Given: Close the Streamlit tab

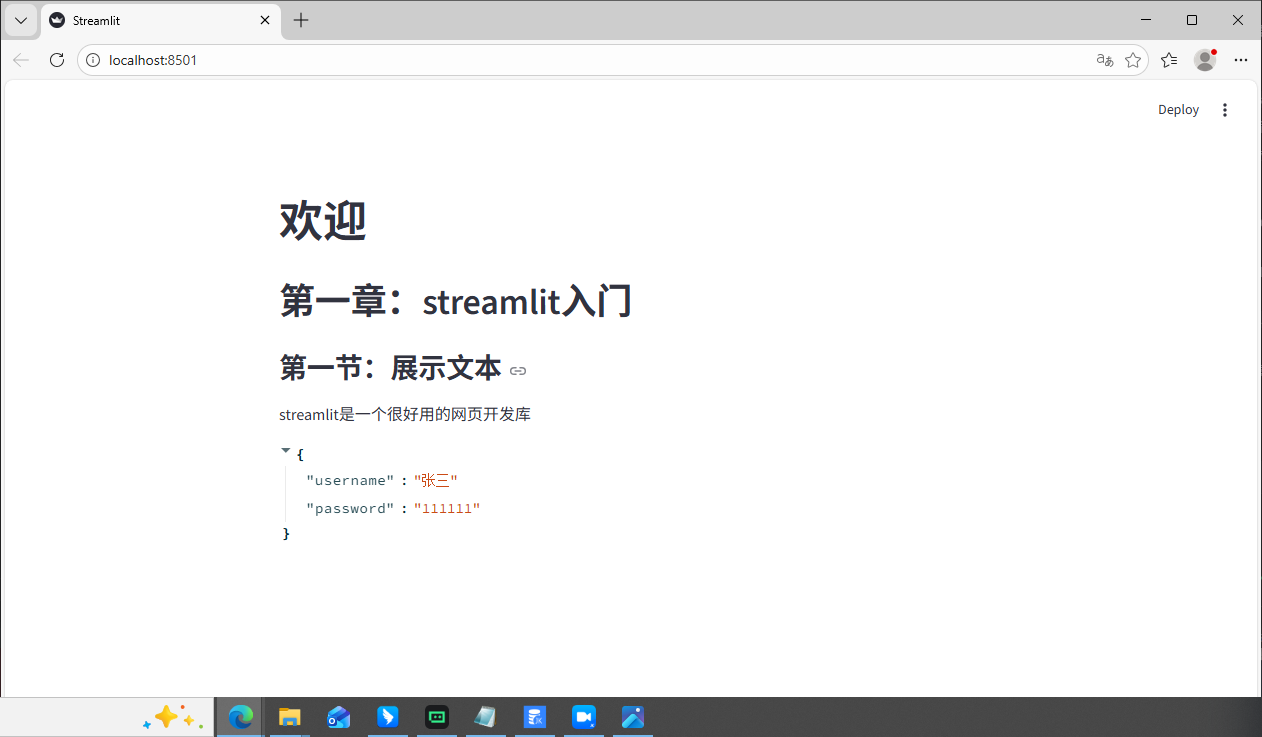Looking at the screenshot, I should (x=265, y=20).
